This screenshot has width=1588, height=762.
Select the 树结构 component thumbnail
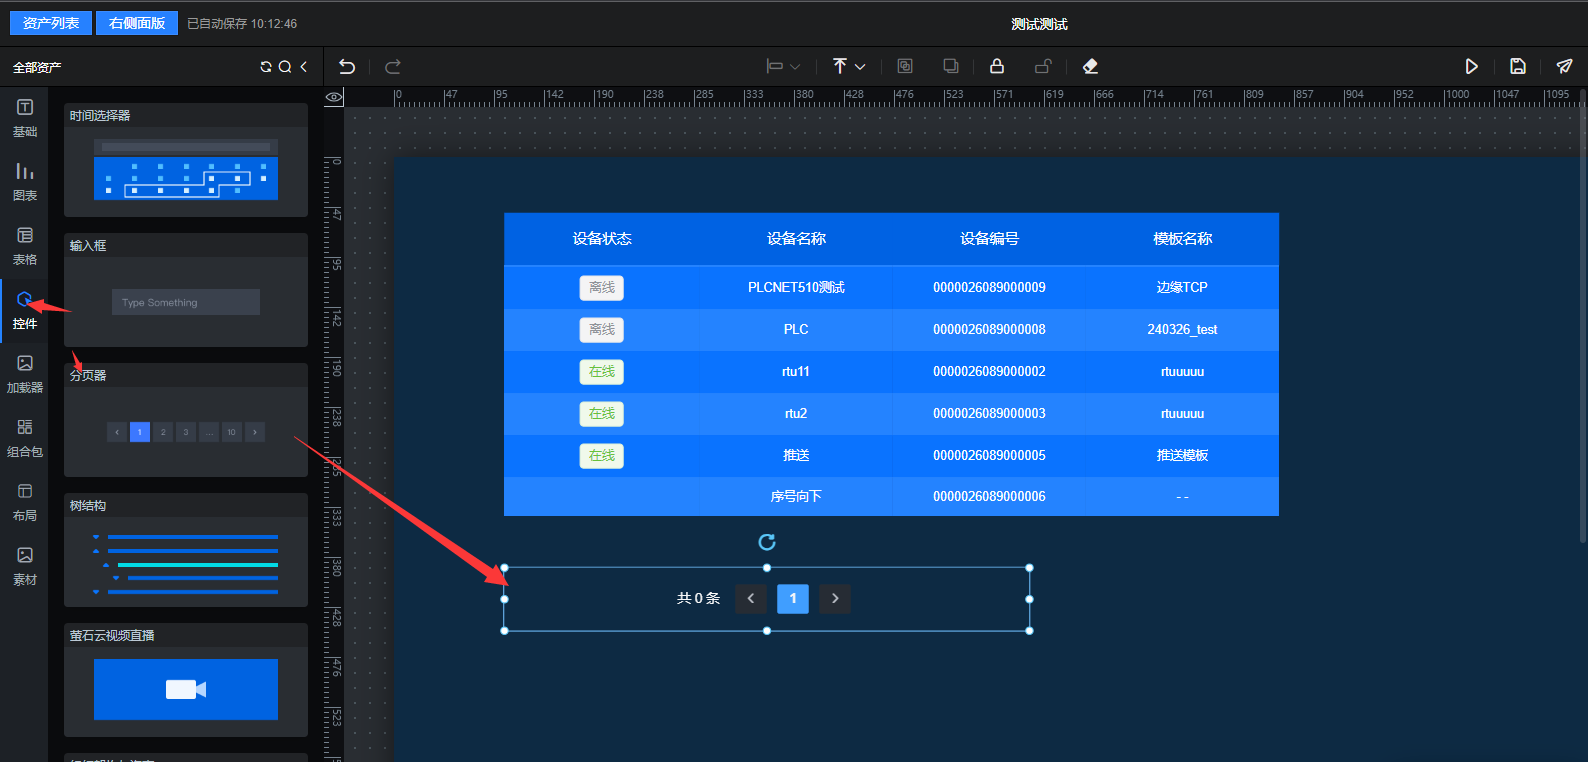[x=186, y=562]
